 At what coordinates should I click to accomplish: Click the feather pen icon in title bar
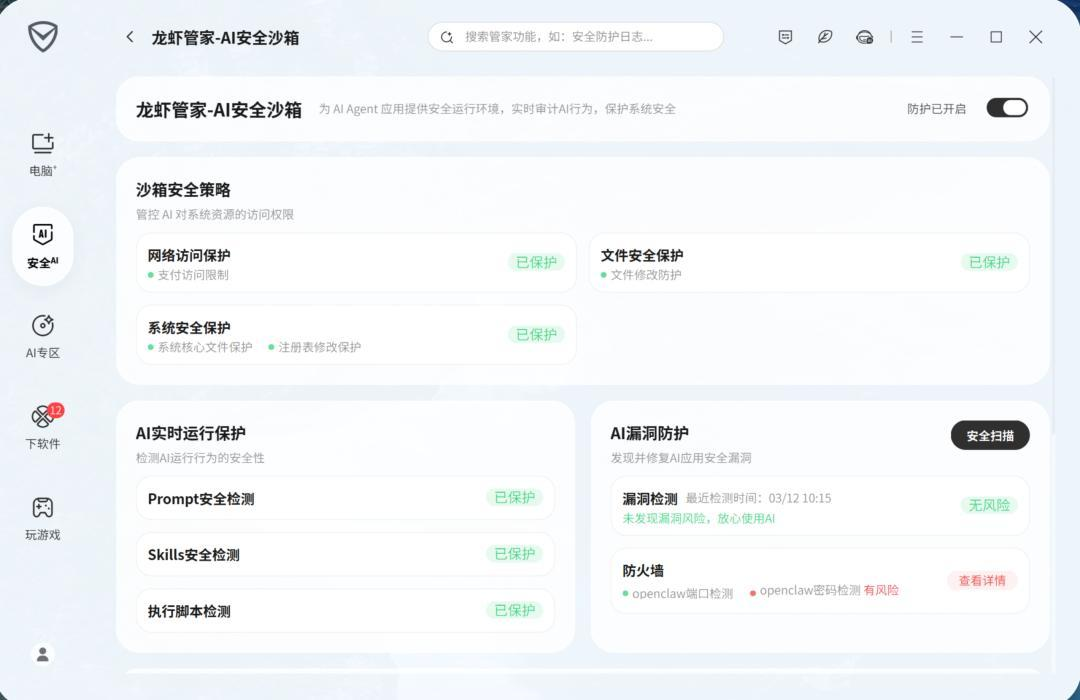824,36
